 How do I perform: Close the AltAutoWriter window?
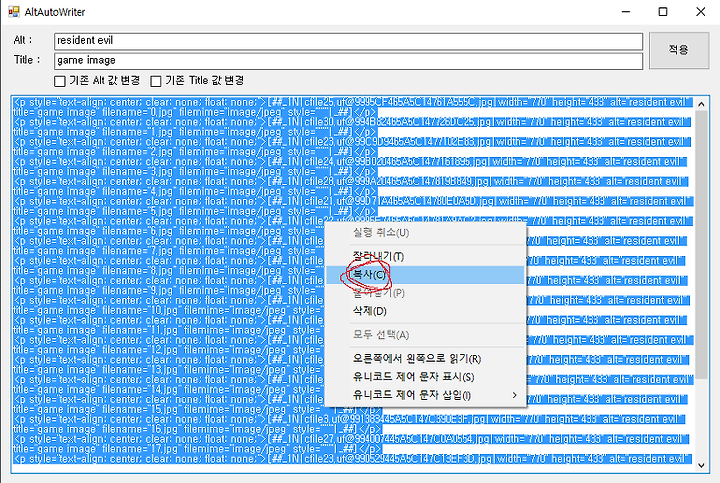point(700,12)
